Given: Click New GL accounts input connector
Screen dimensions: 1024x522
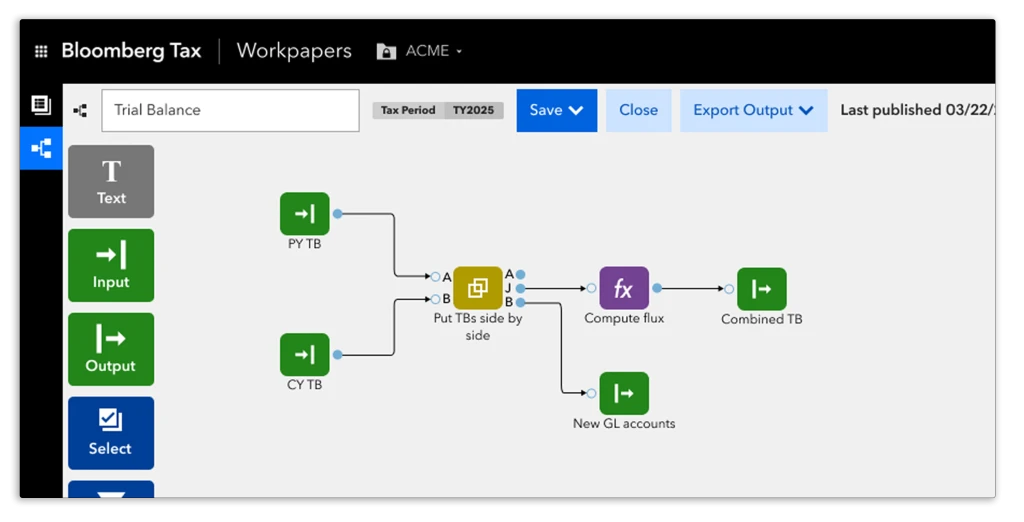Looking at the screenshot, I should point(591,393).
